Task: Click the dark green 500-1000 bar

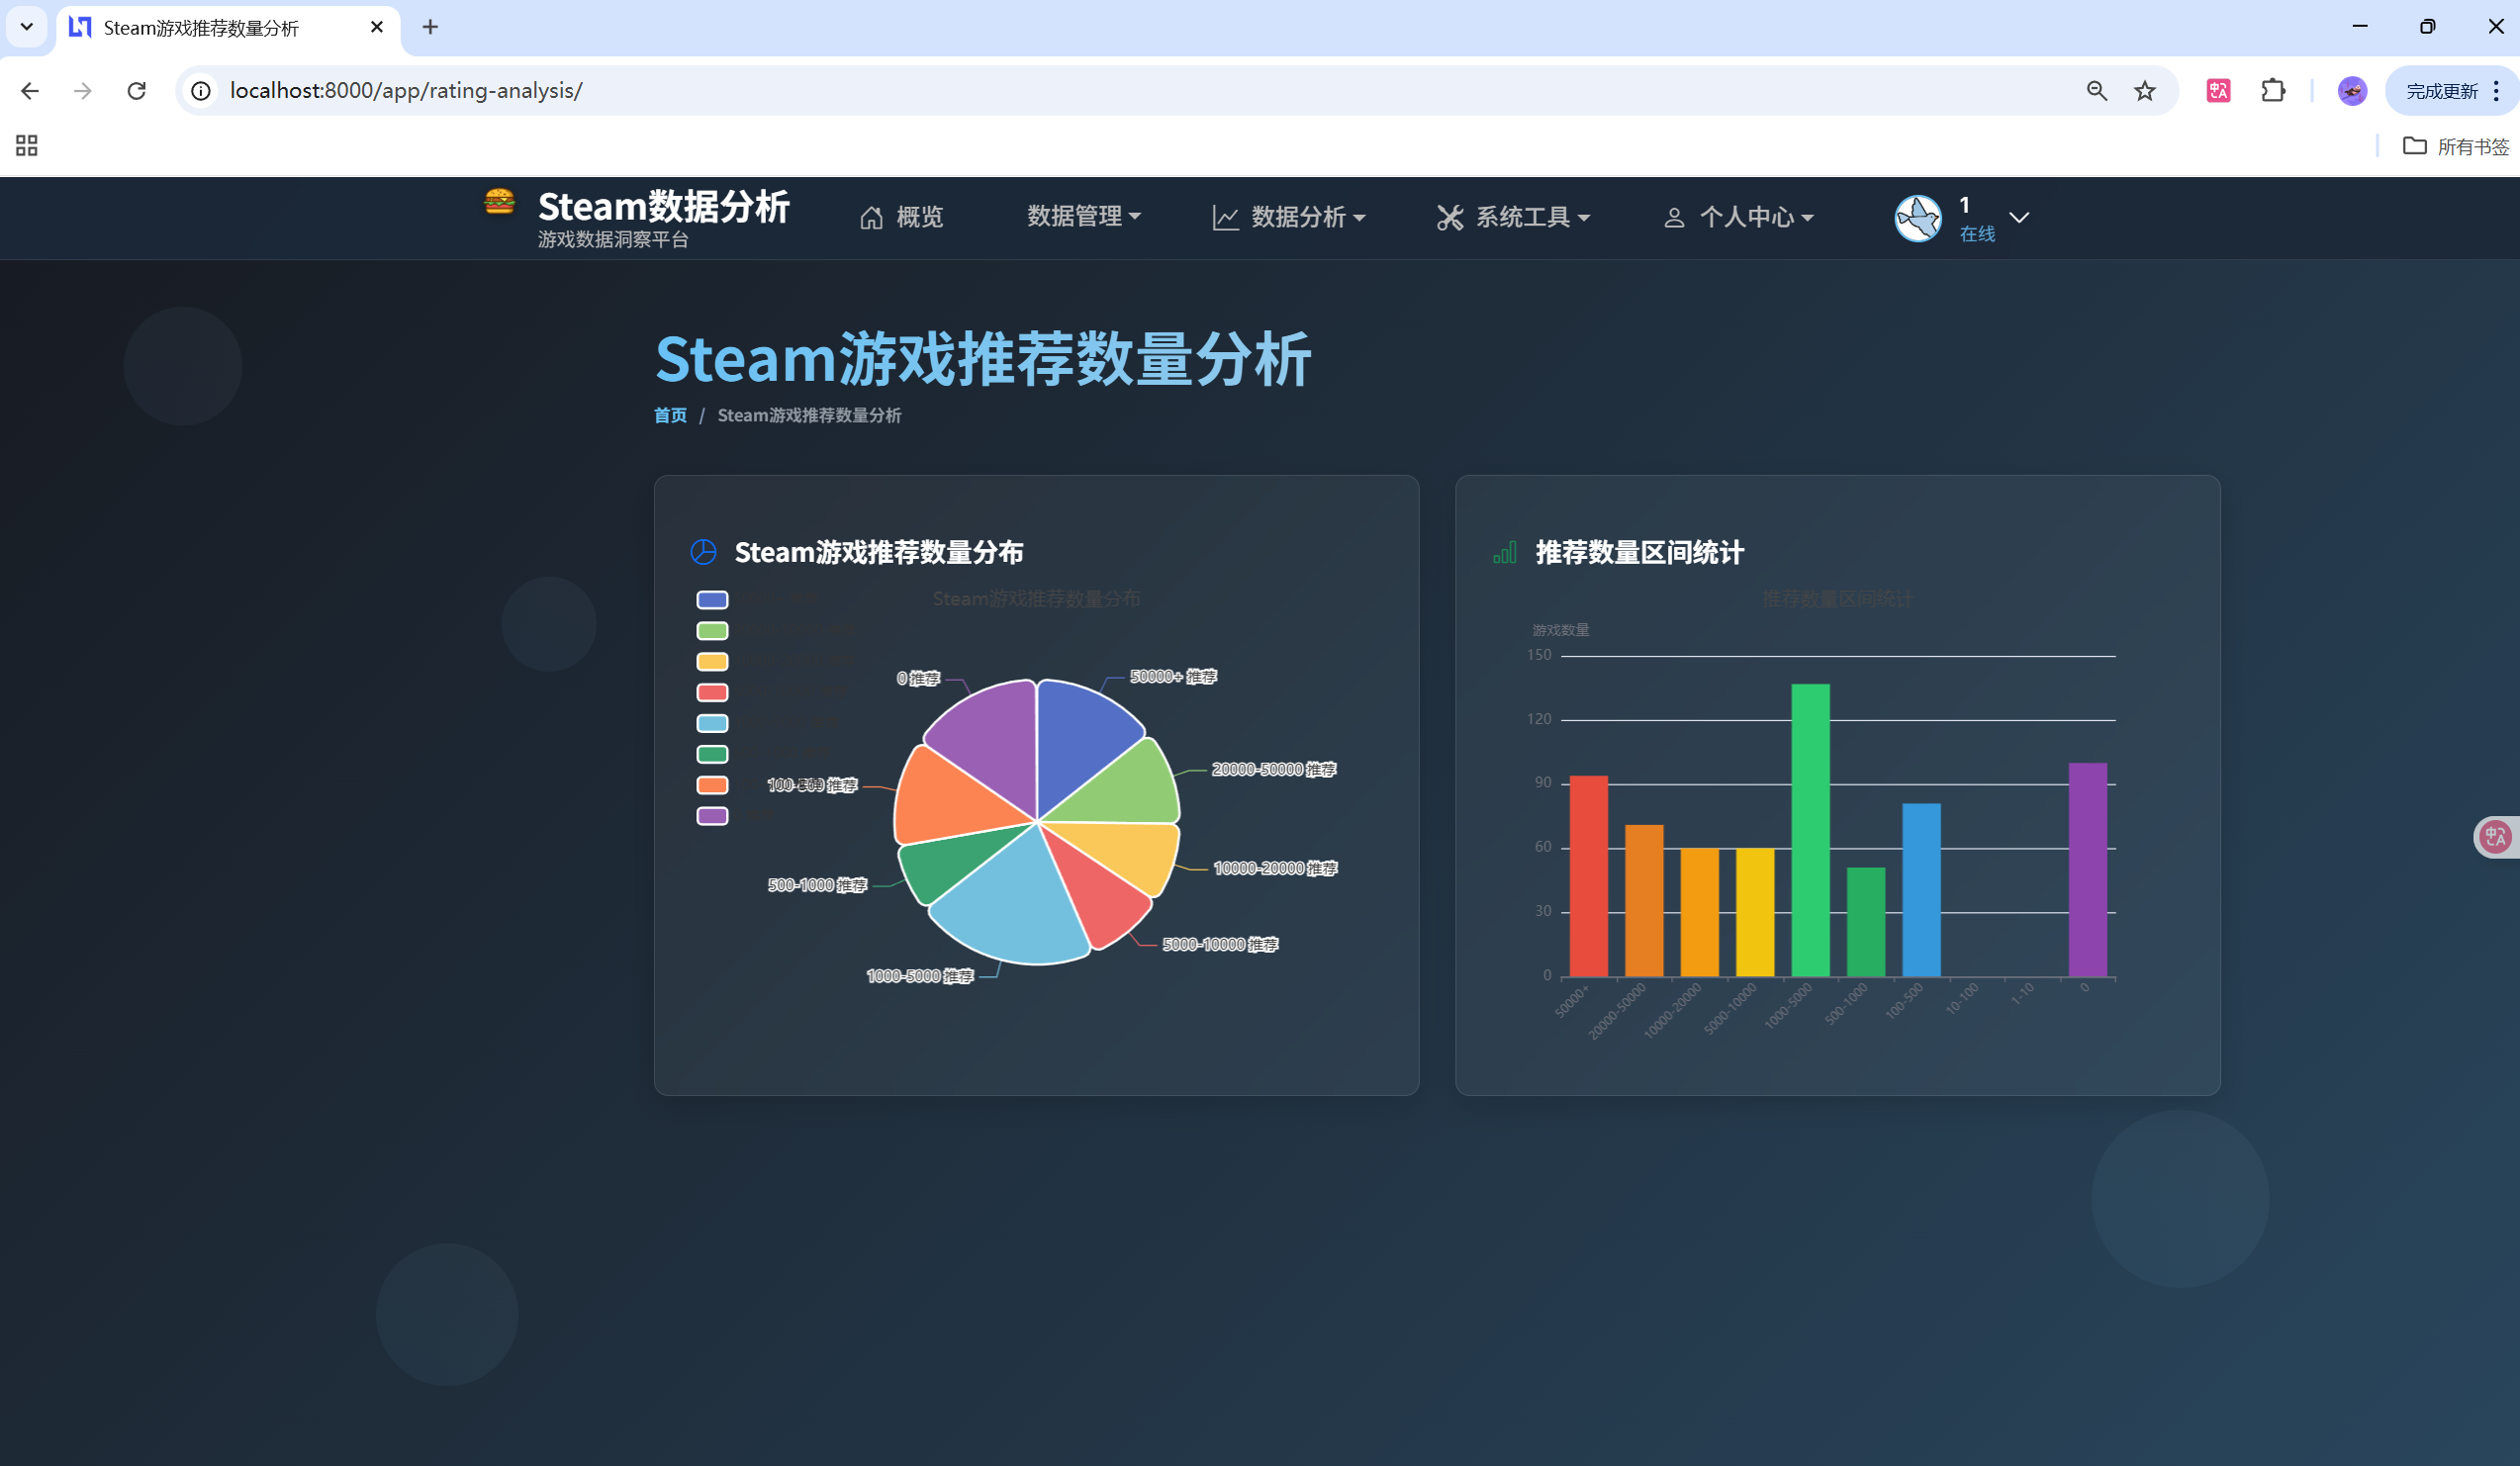Action: (1865, 922)
